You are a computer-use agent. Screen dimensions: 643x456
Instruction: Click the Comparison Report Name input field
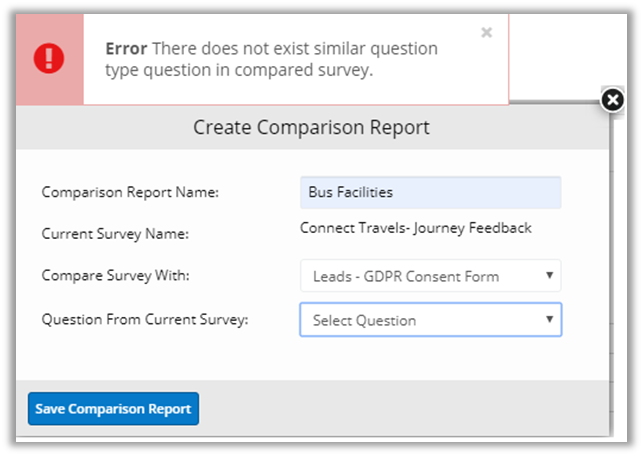[430, 192]
